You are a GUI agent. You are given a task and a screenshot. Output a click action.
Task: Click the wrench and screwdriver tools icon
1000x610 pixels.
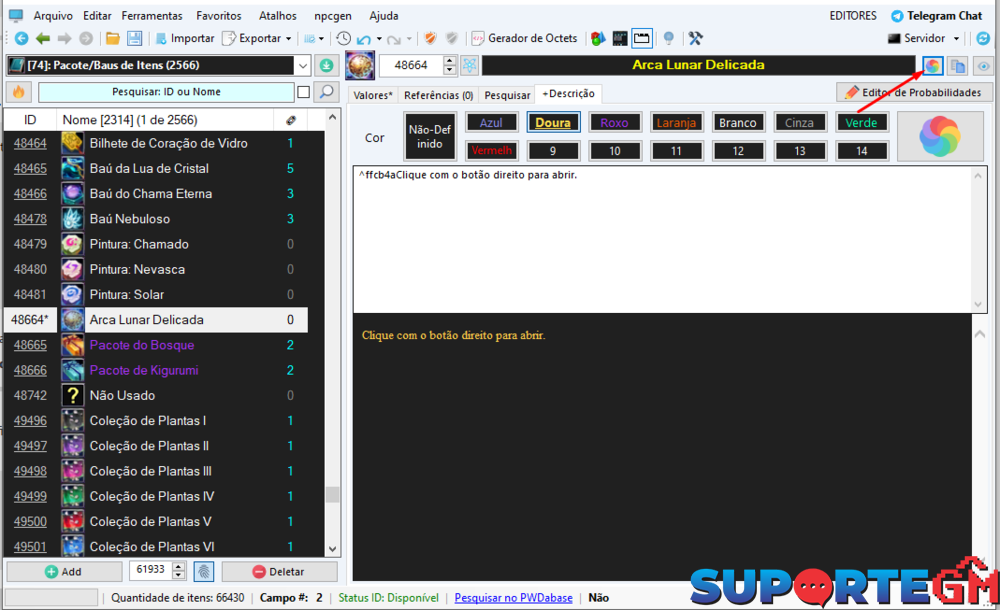(x=696, y=38)
